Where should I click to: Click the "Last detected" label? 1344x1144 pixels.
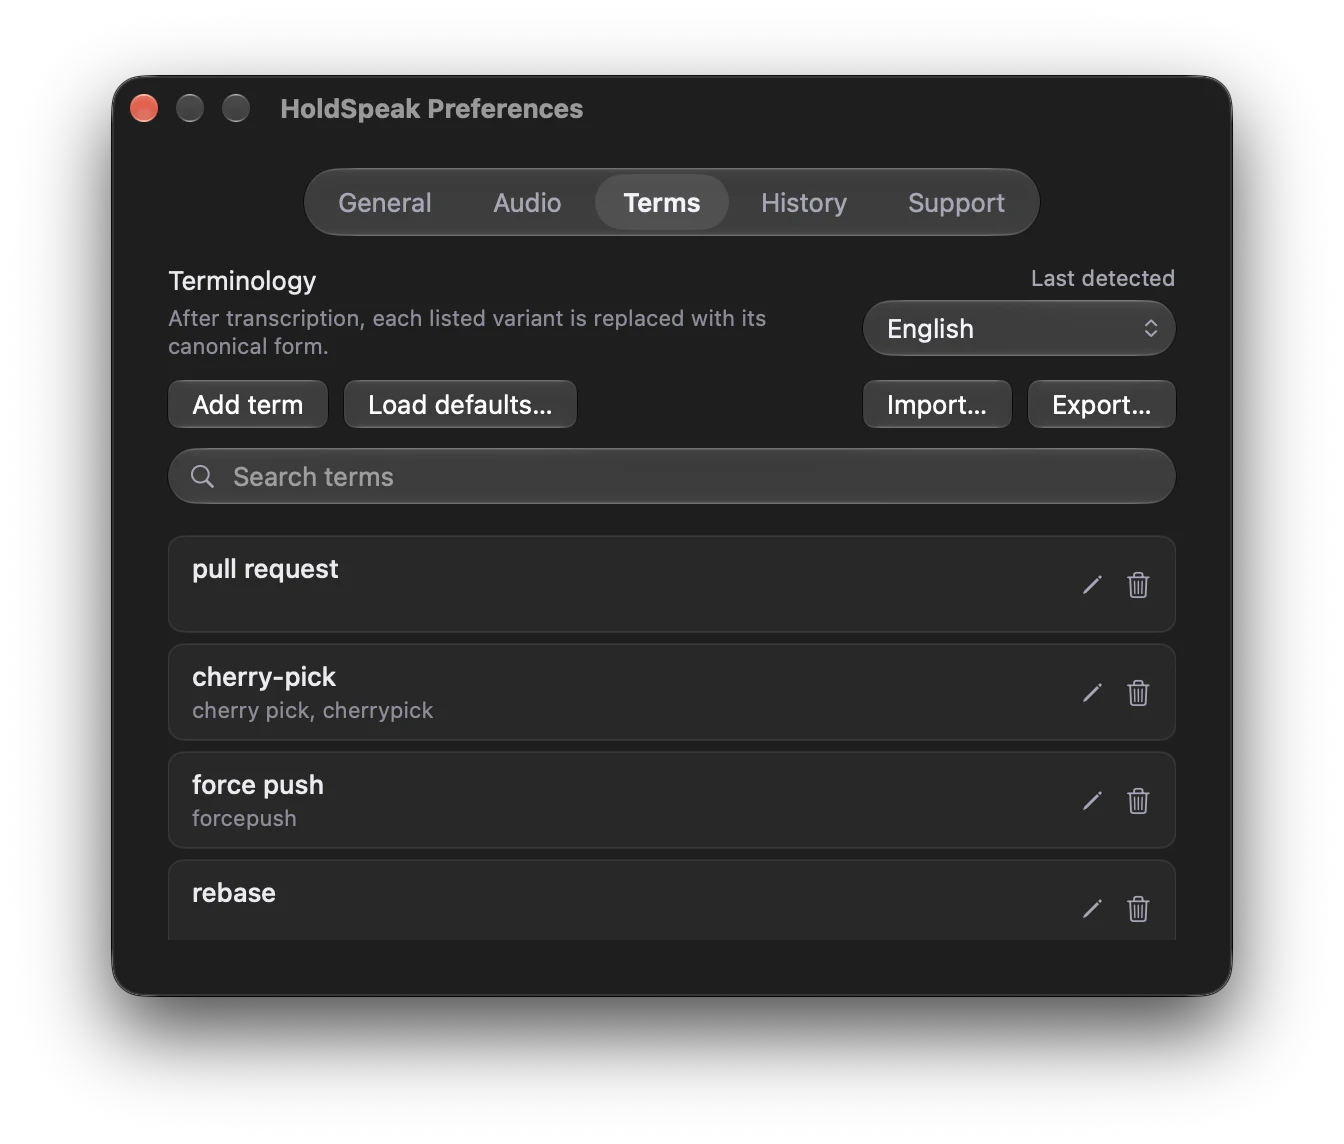pos(1103,279)
